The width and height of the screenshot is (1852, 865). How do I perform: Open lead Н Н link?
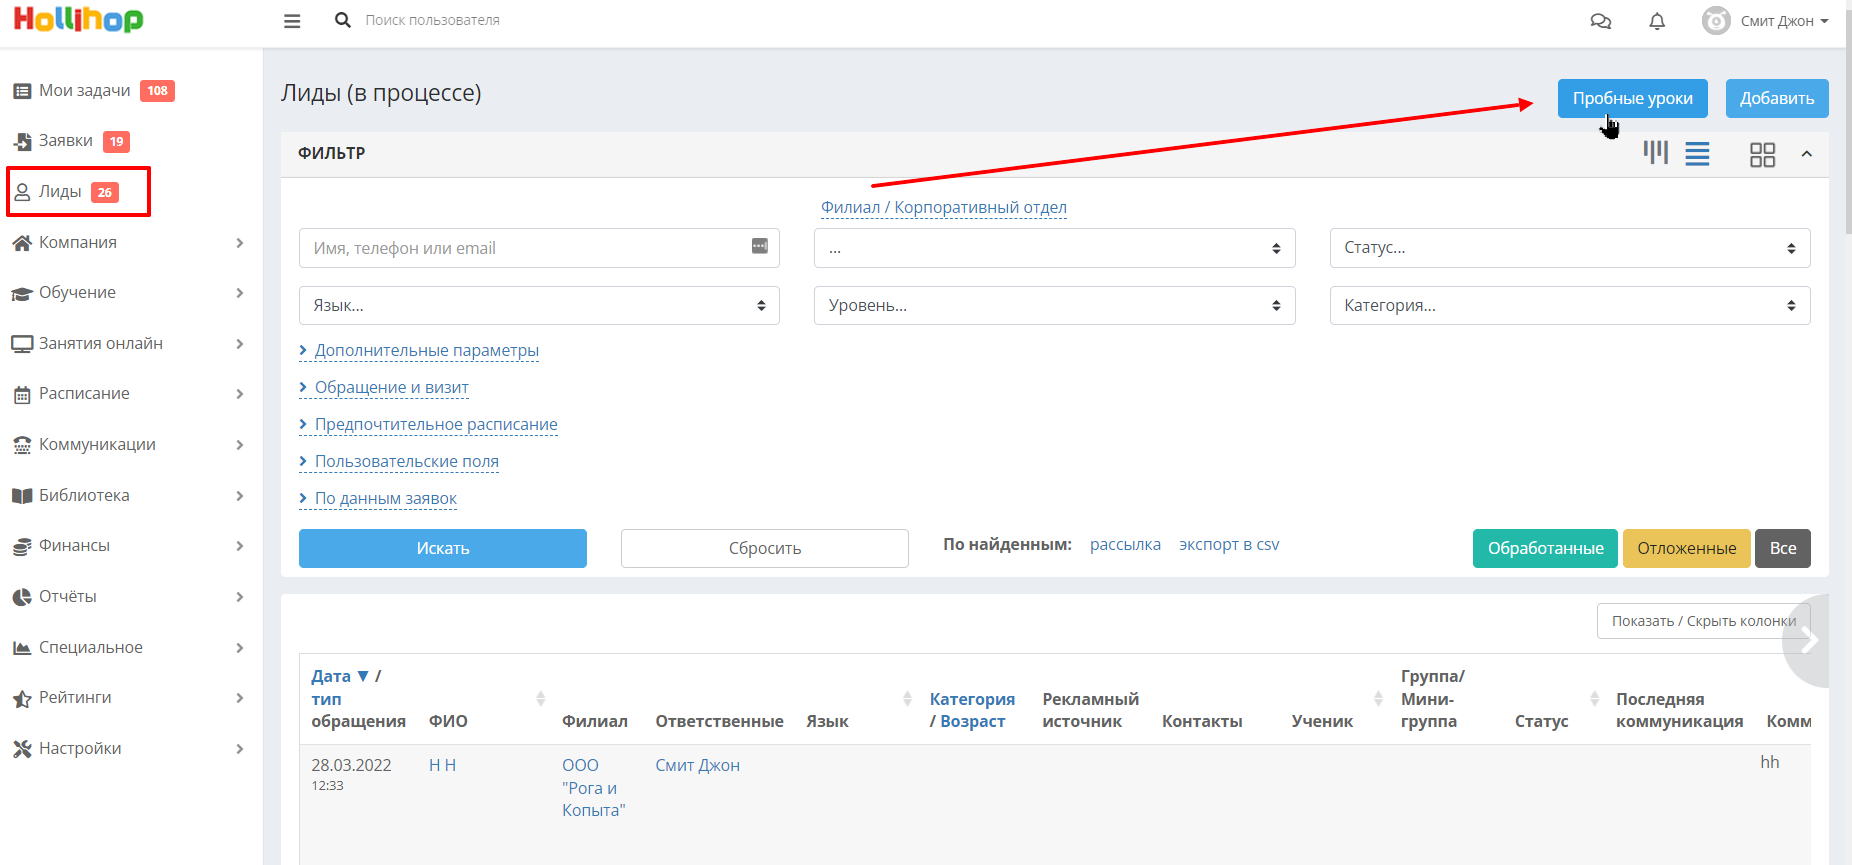click(x=442, y=765)
